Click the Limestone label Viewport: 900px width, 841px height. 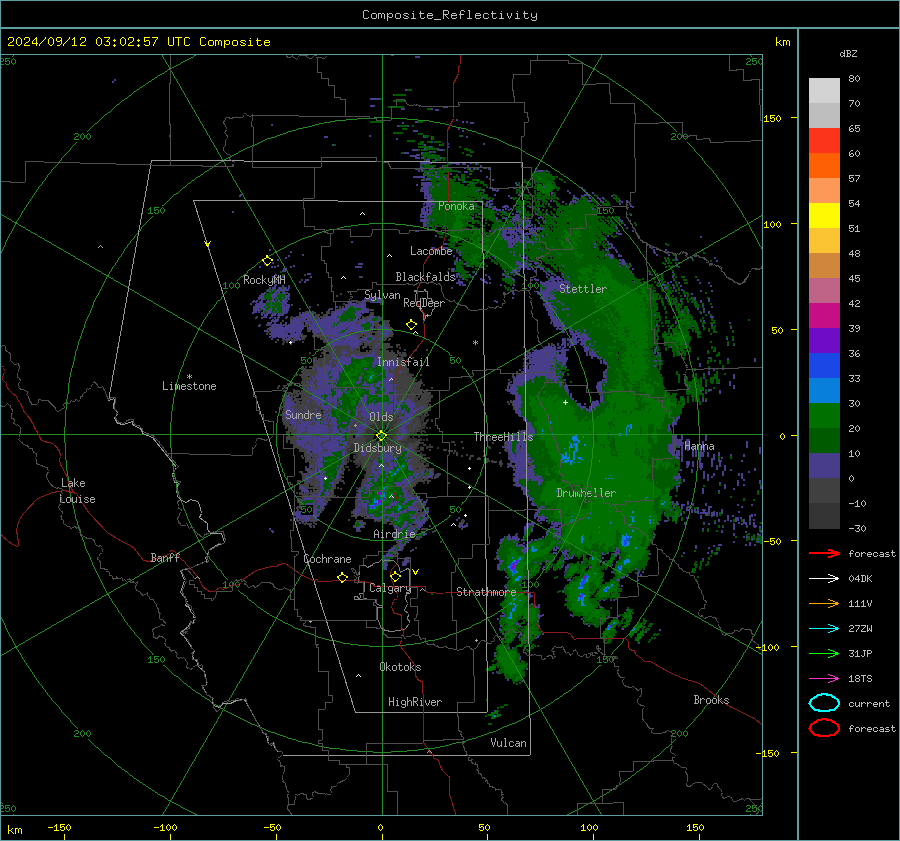click(x=189, y=386)
